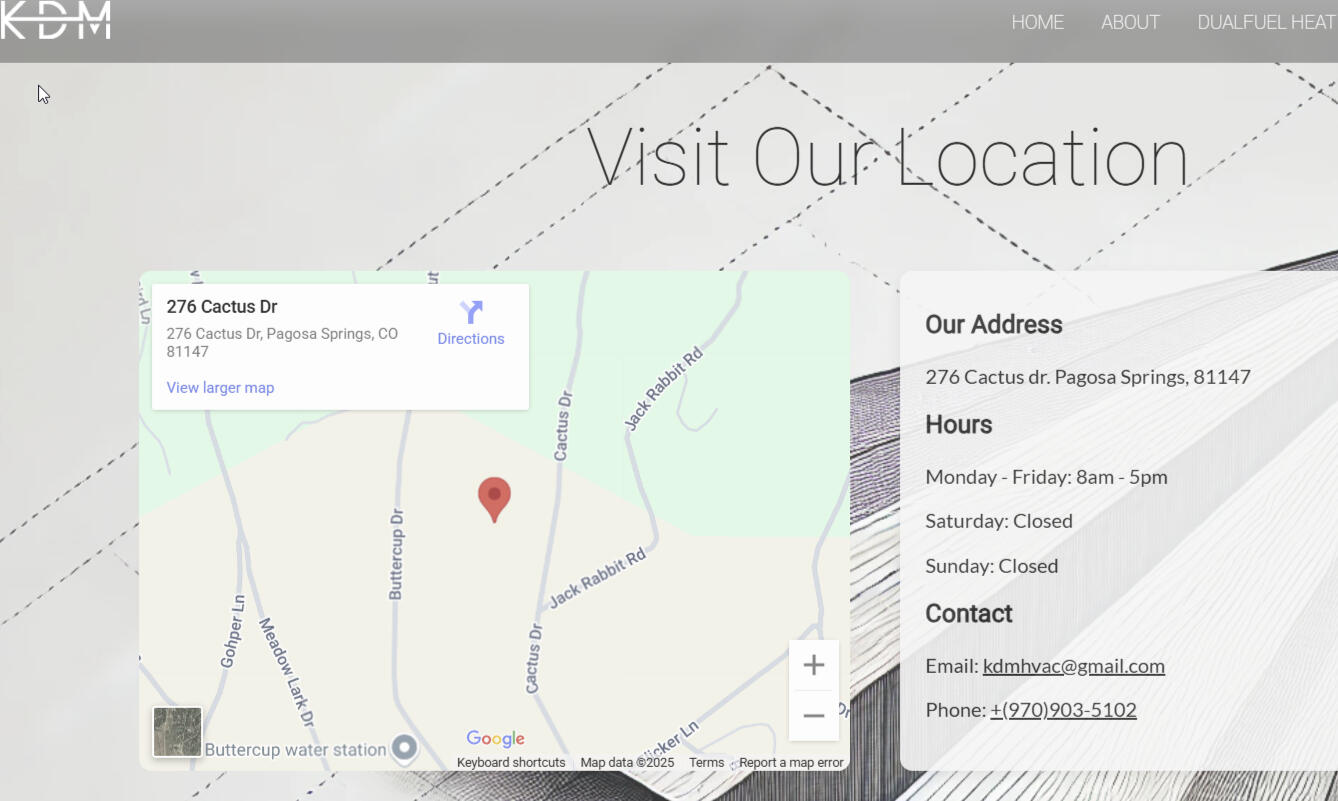Zoom out the map with the minus button
The width and height of the screenshot is (1338, 801).
[x=813, y=716]
